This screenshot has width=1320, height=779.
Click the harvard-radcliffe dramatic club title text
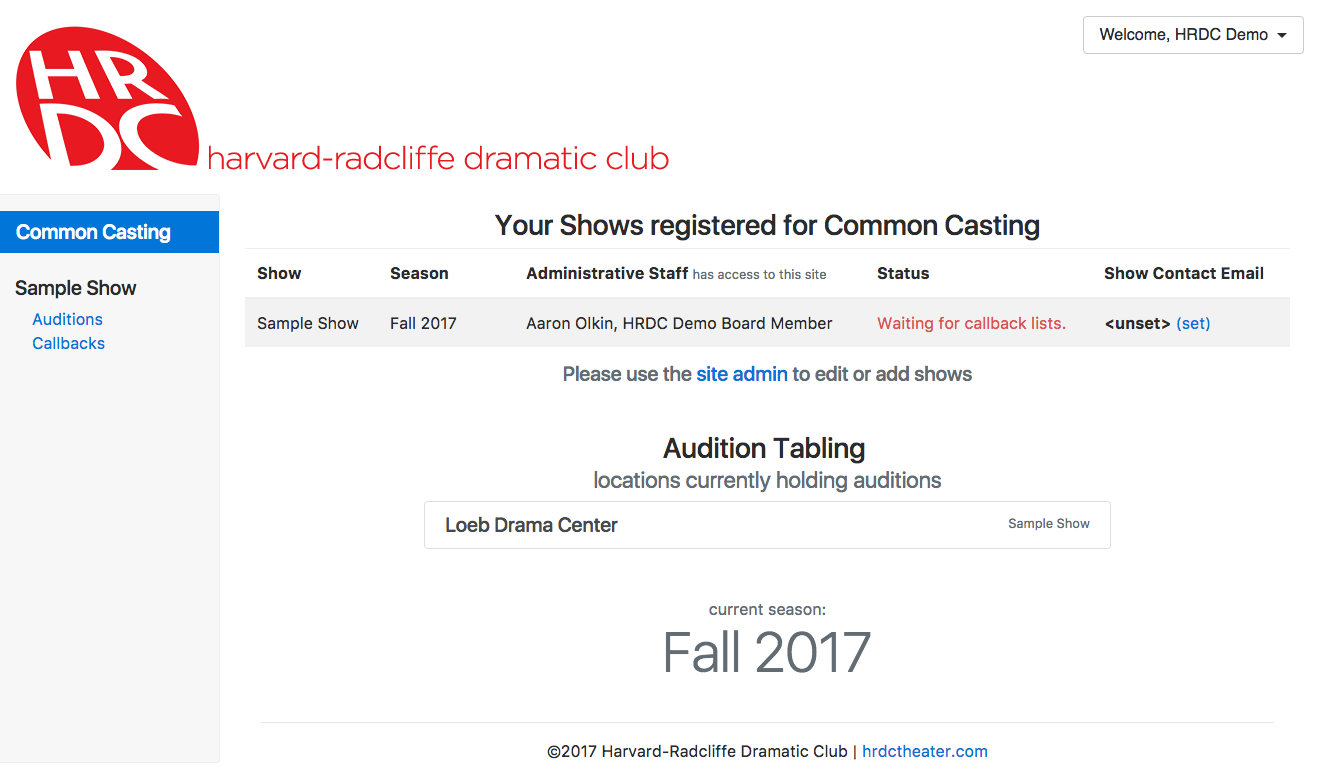pyautogui.click(x=438, y=158)
